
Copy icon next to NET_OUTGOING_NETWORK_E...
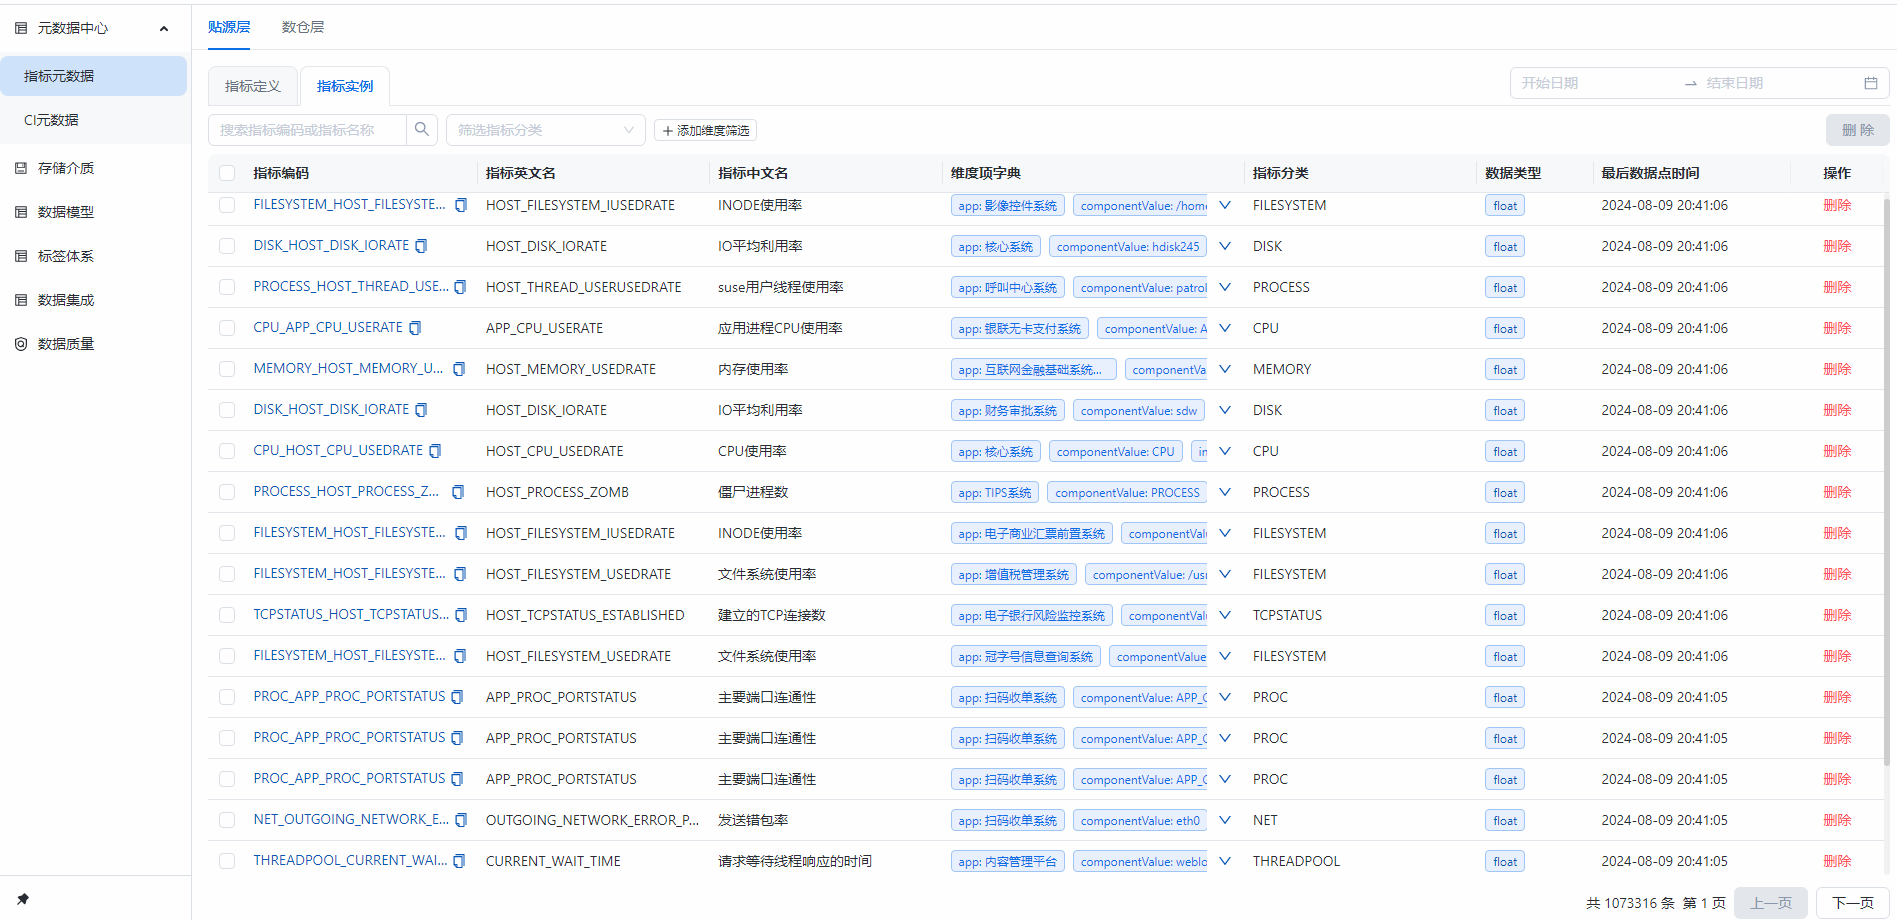[461, 820]
